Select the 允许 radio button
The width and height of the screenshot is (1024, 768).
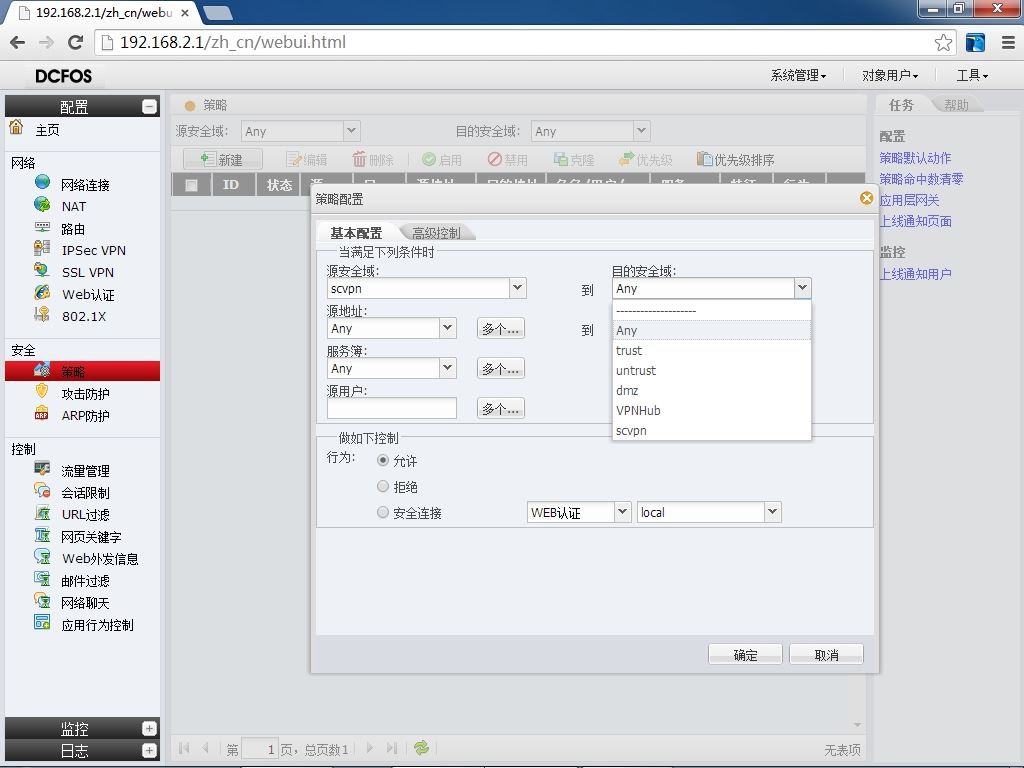click(x=383, y=460)
